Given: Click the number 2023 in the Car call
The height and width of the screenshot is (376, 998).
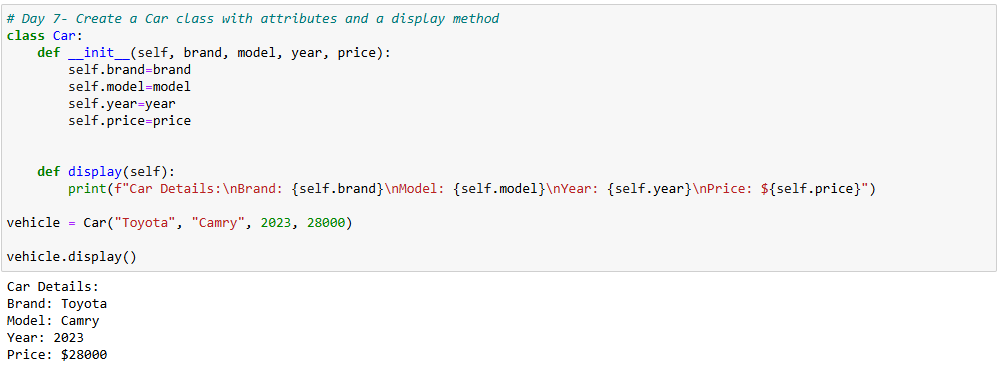Looking at the screenshot, I should tap(275, 223).
